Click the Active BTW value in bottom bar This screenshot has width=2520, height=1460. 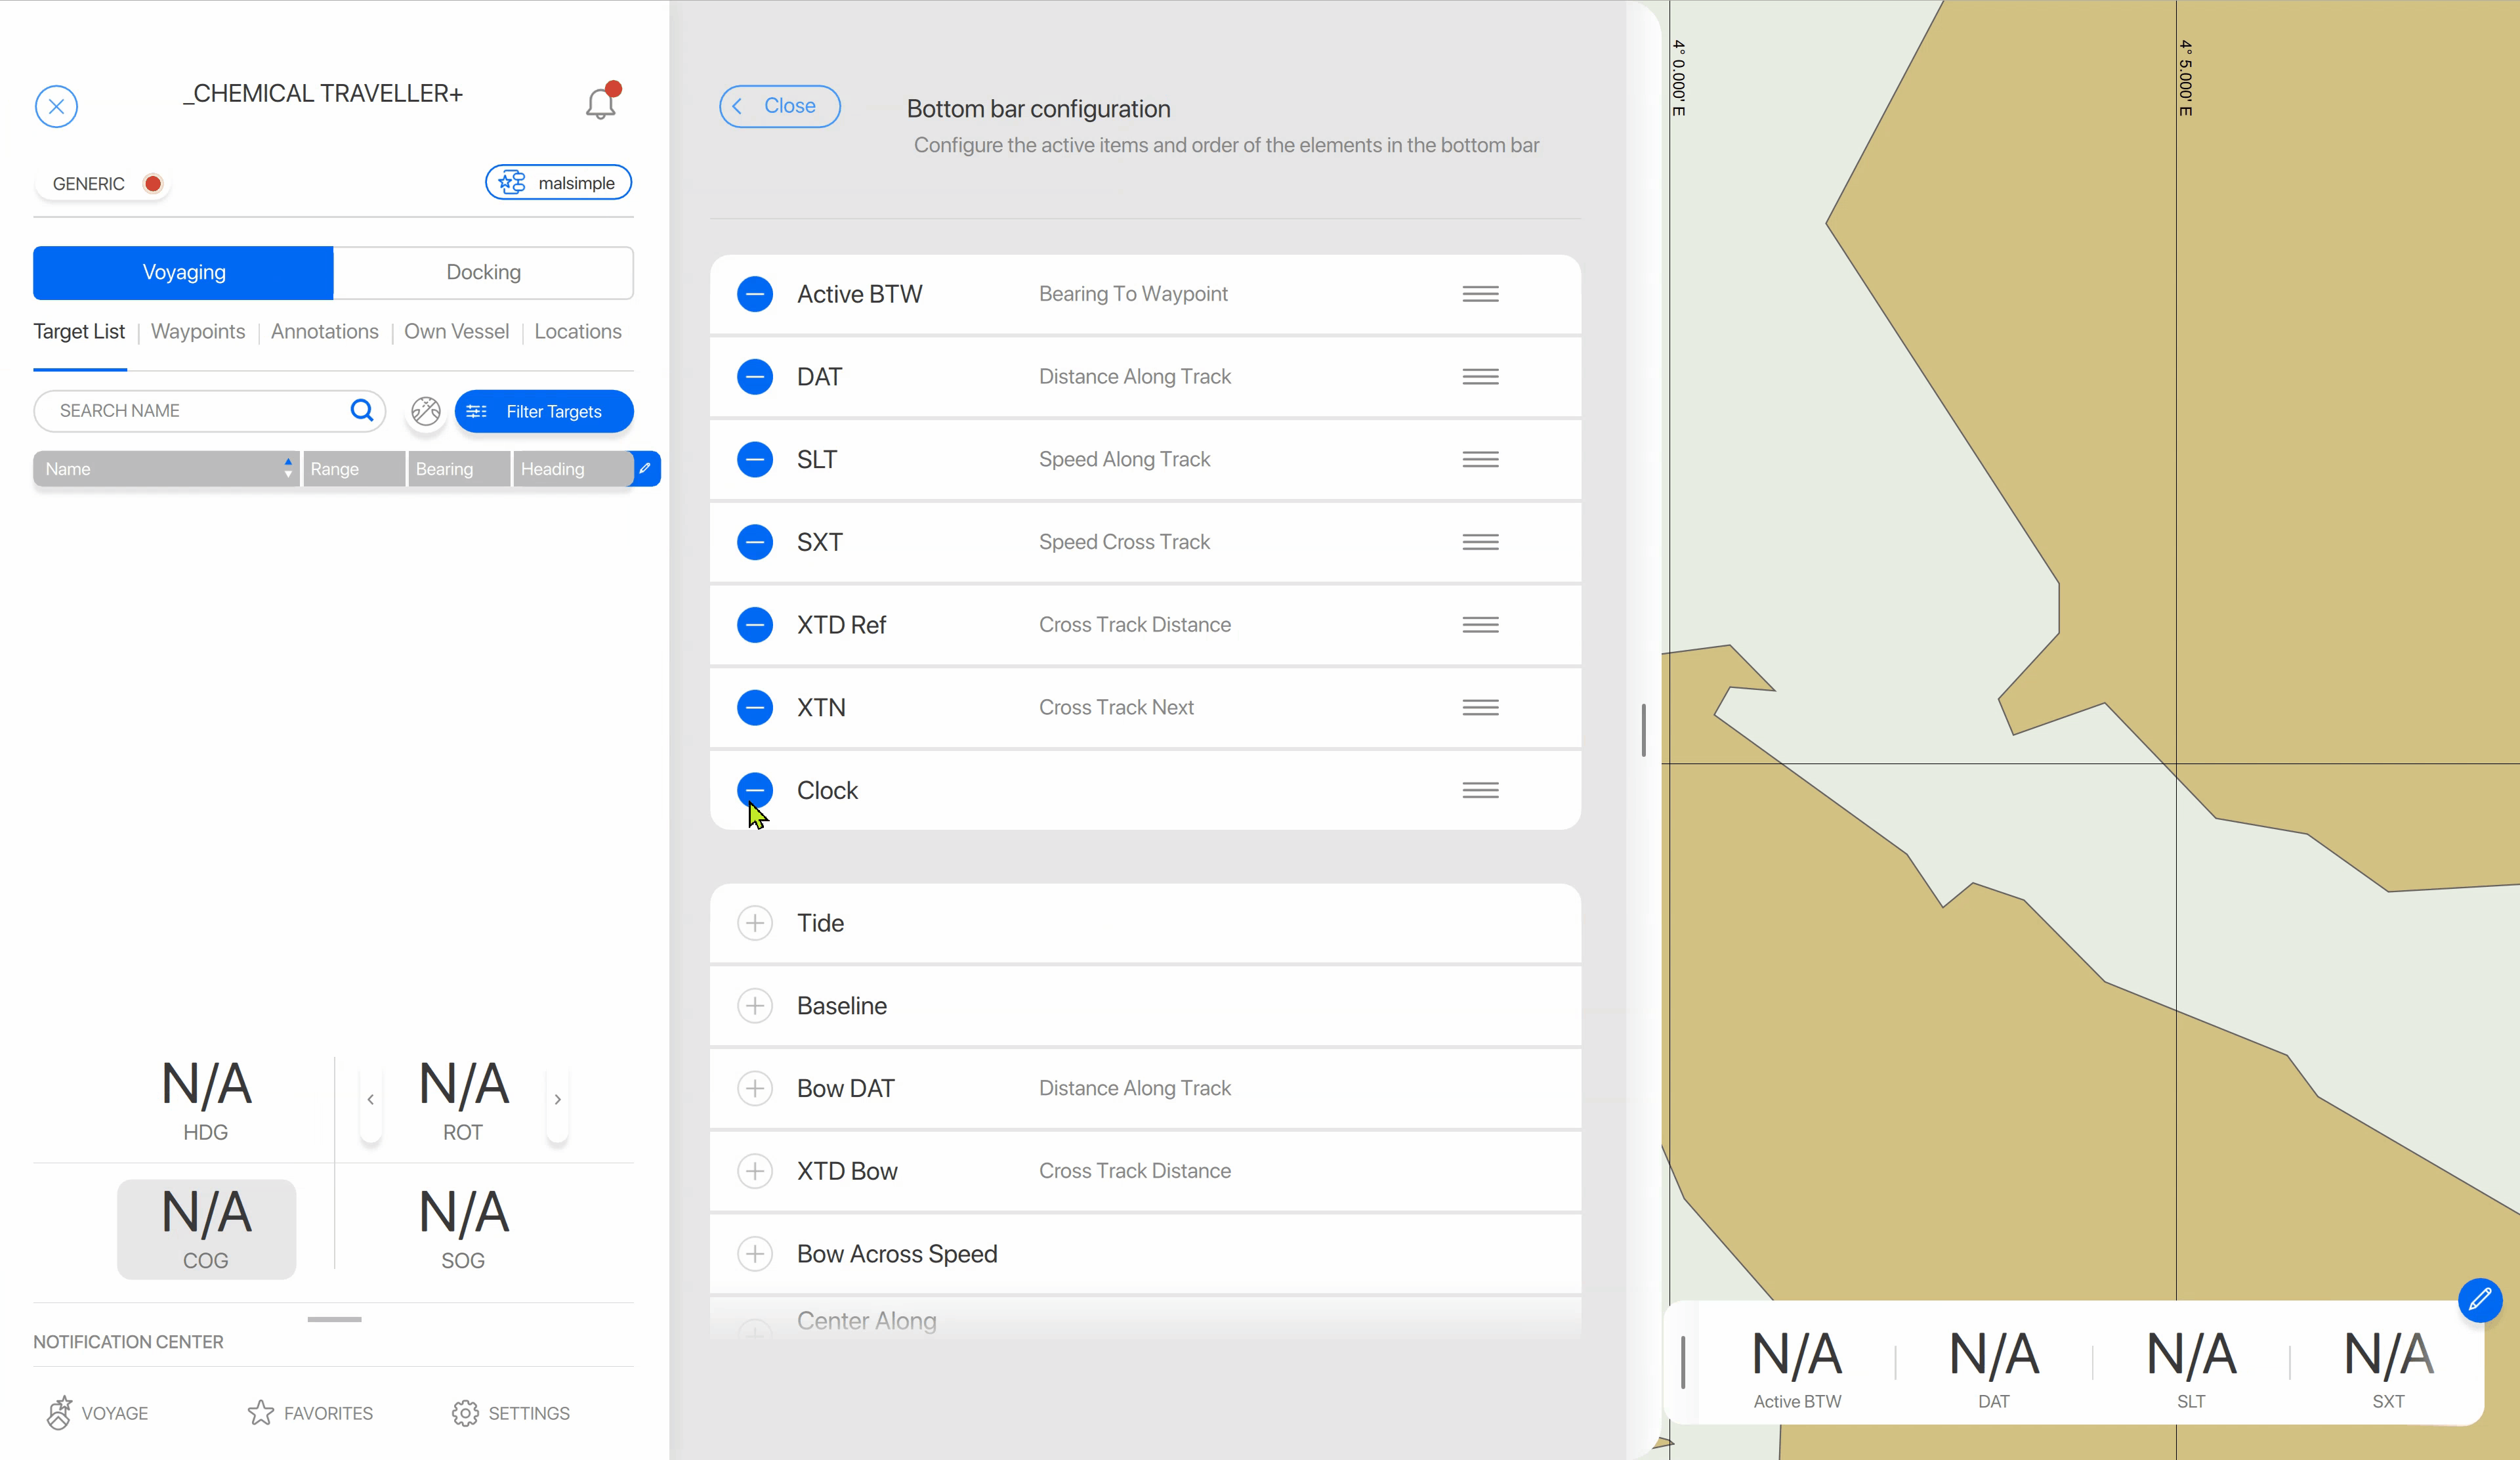[x=1797, y=1355]
